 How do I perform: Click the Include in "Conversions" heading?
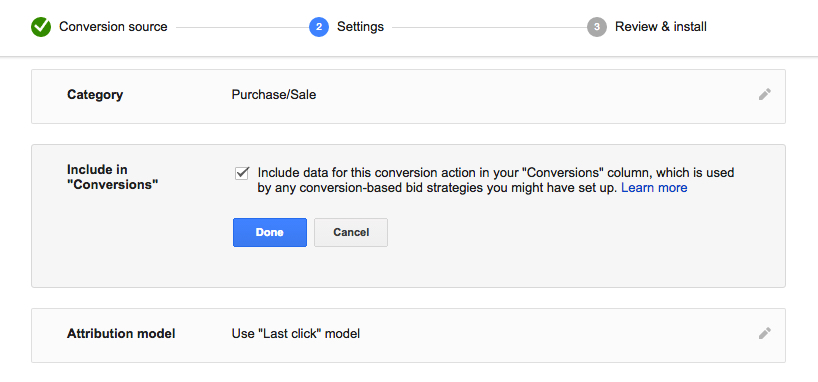[x=112, y=177]
